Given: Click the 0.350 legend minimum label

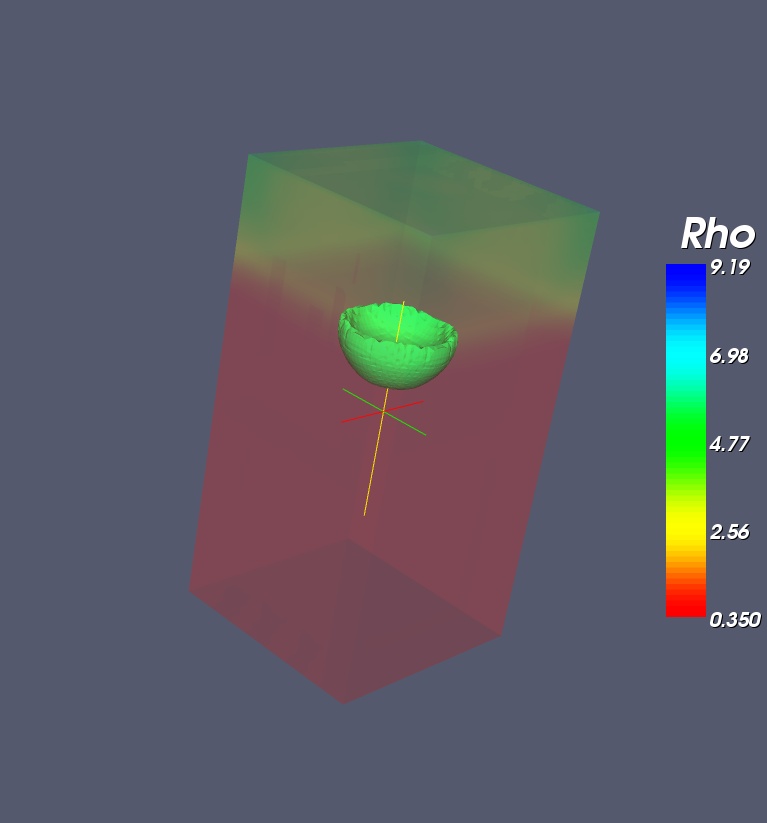Looking at the screenshot, I should pyautogui.click(x=734, y=620).
